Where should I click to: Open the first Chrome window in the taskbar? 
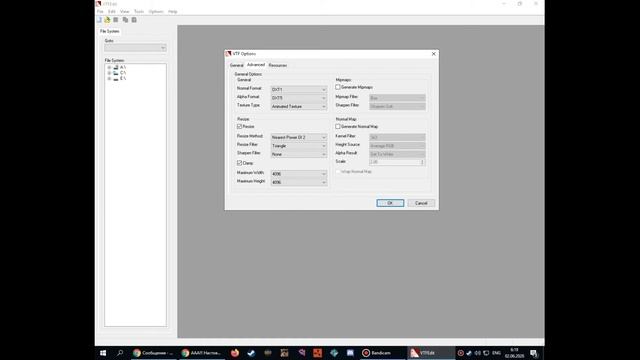click(153, 353)
